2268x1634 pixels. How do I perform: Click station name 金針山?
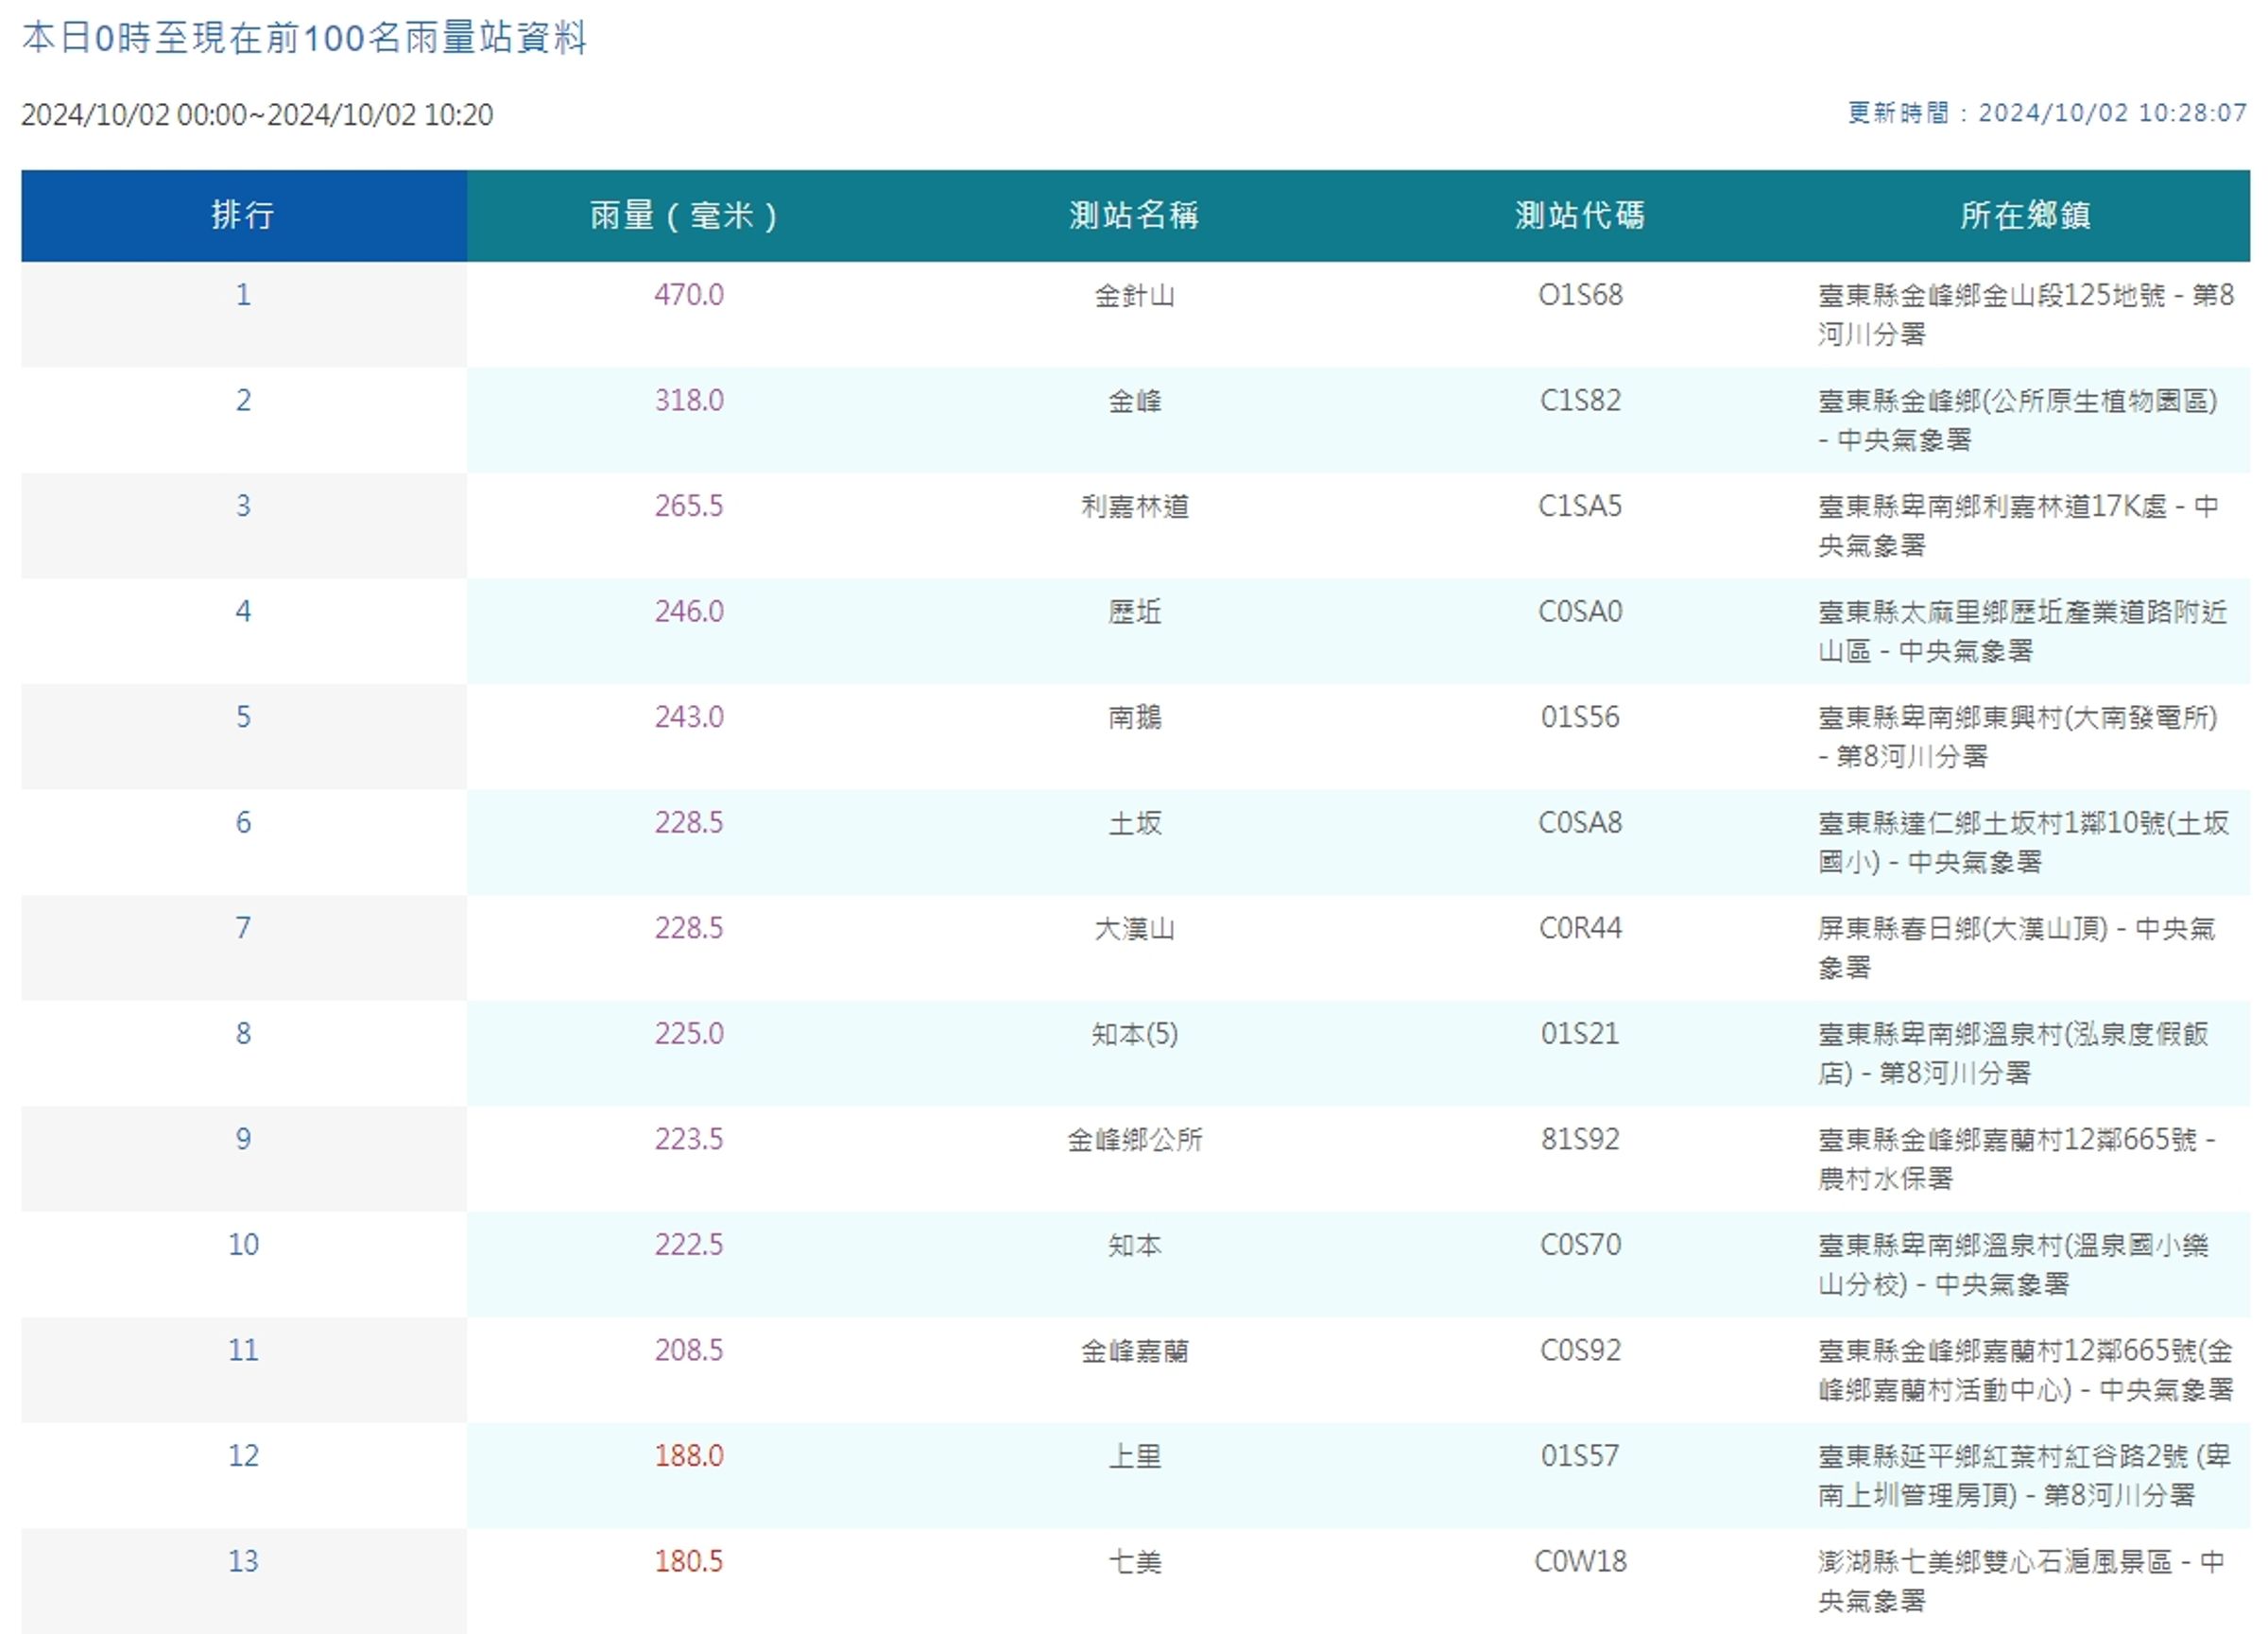[x=1134, y=295]
